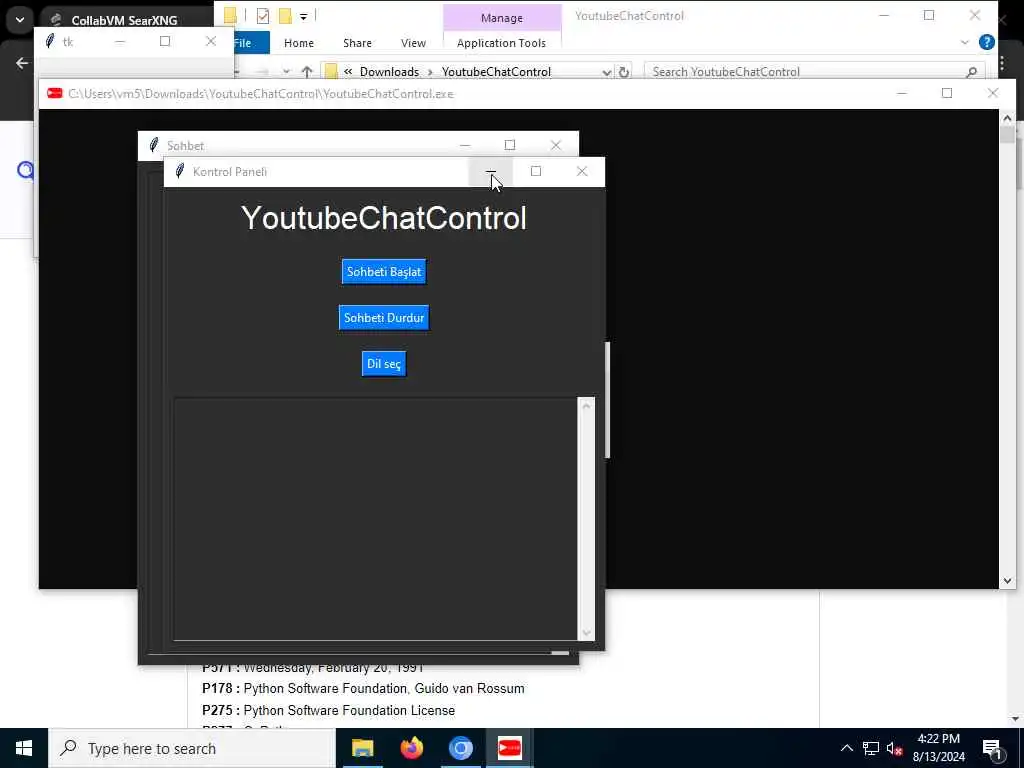Click the Sohbeti Başlat button

click(384, 272)
